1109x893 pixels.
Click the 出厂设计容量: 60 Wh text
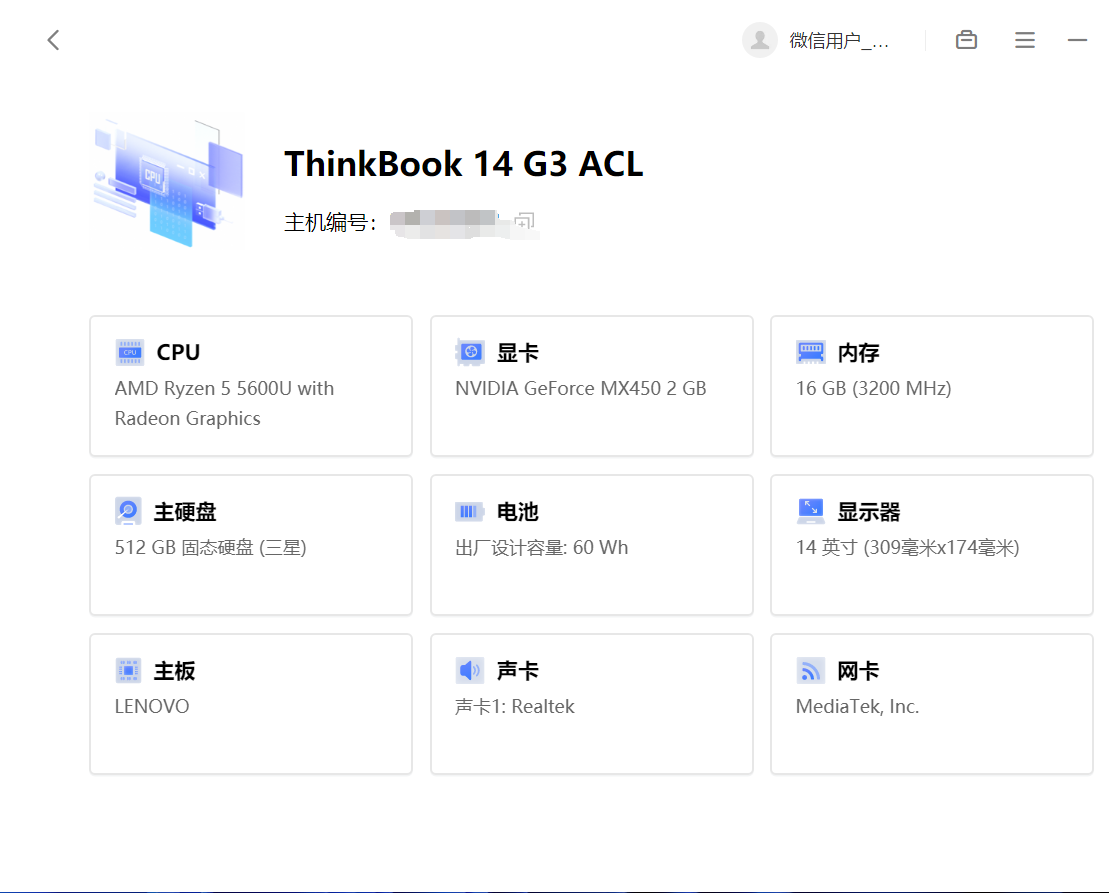pyautogui.click(x=542, y=547)
